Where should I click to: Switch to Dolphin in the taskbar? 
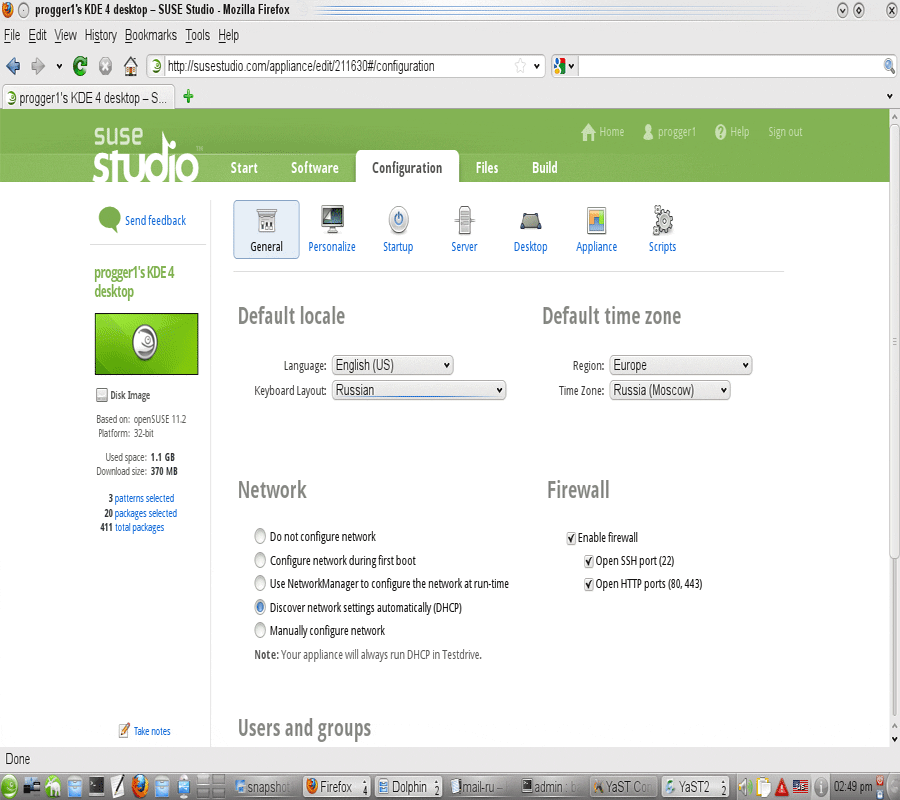(x=408, y=787)
